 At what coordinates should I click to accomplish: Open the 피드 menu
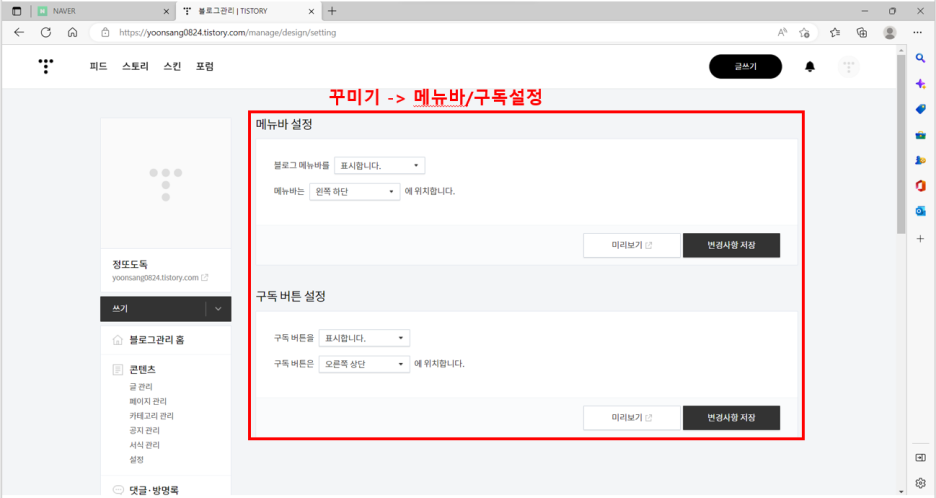pos(98,66)
